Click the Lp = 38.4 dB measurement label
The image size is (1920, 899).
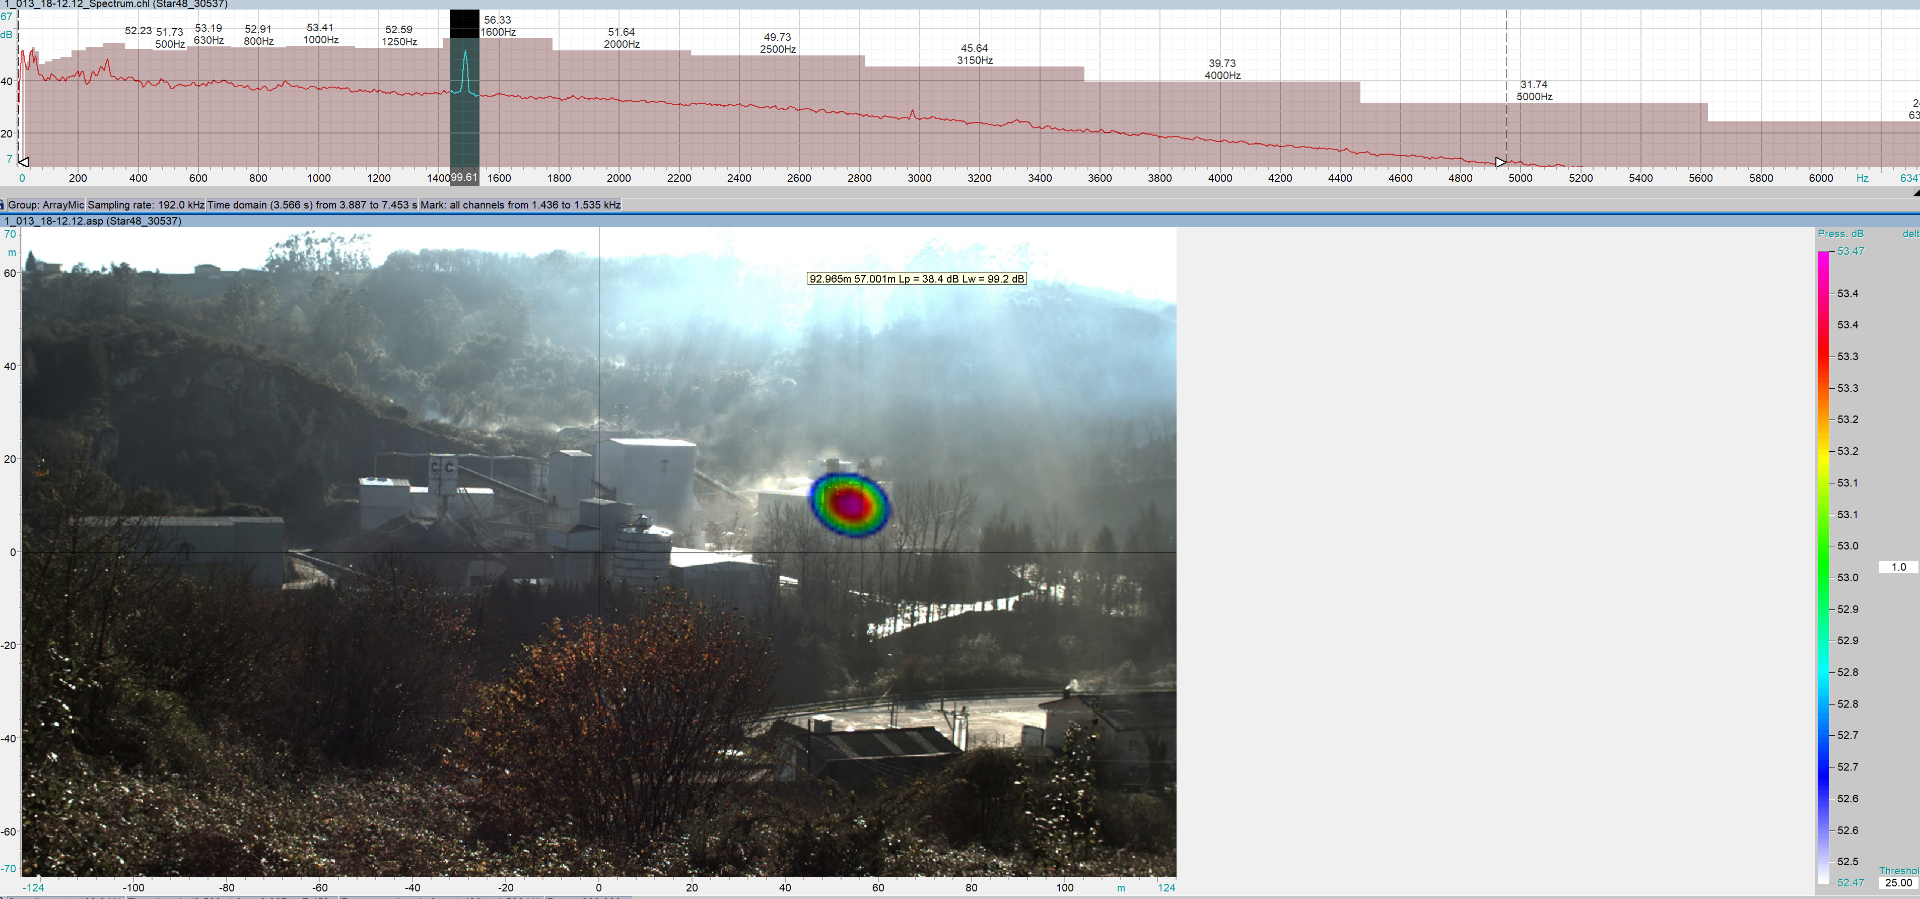point(917,279)
